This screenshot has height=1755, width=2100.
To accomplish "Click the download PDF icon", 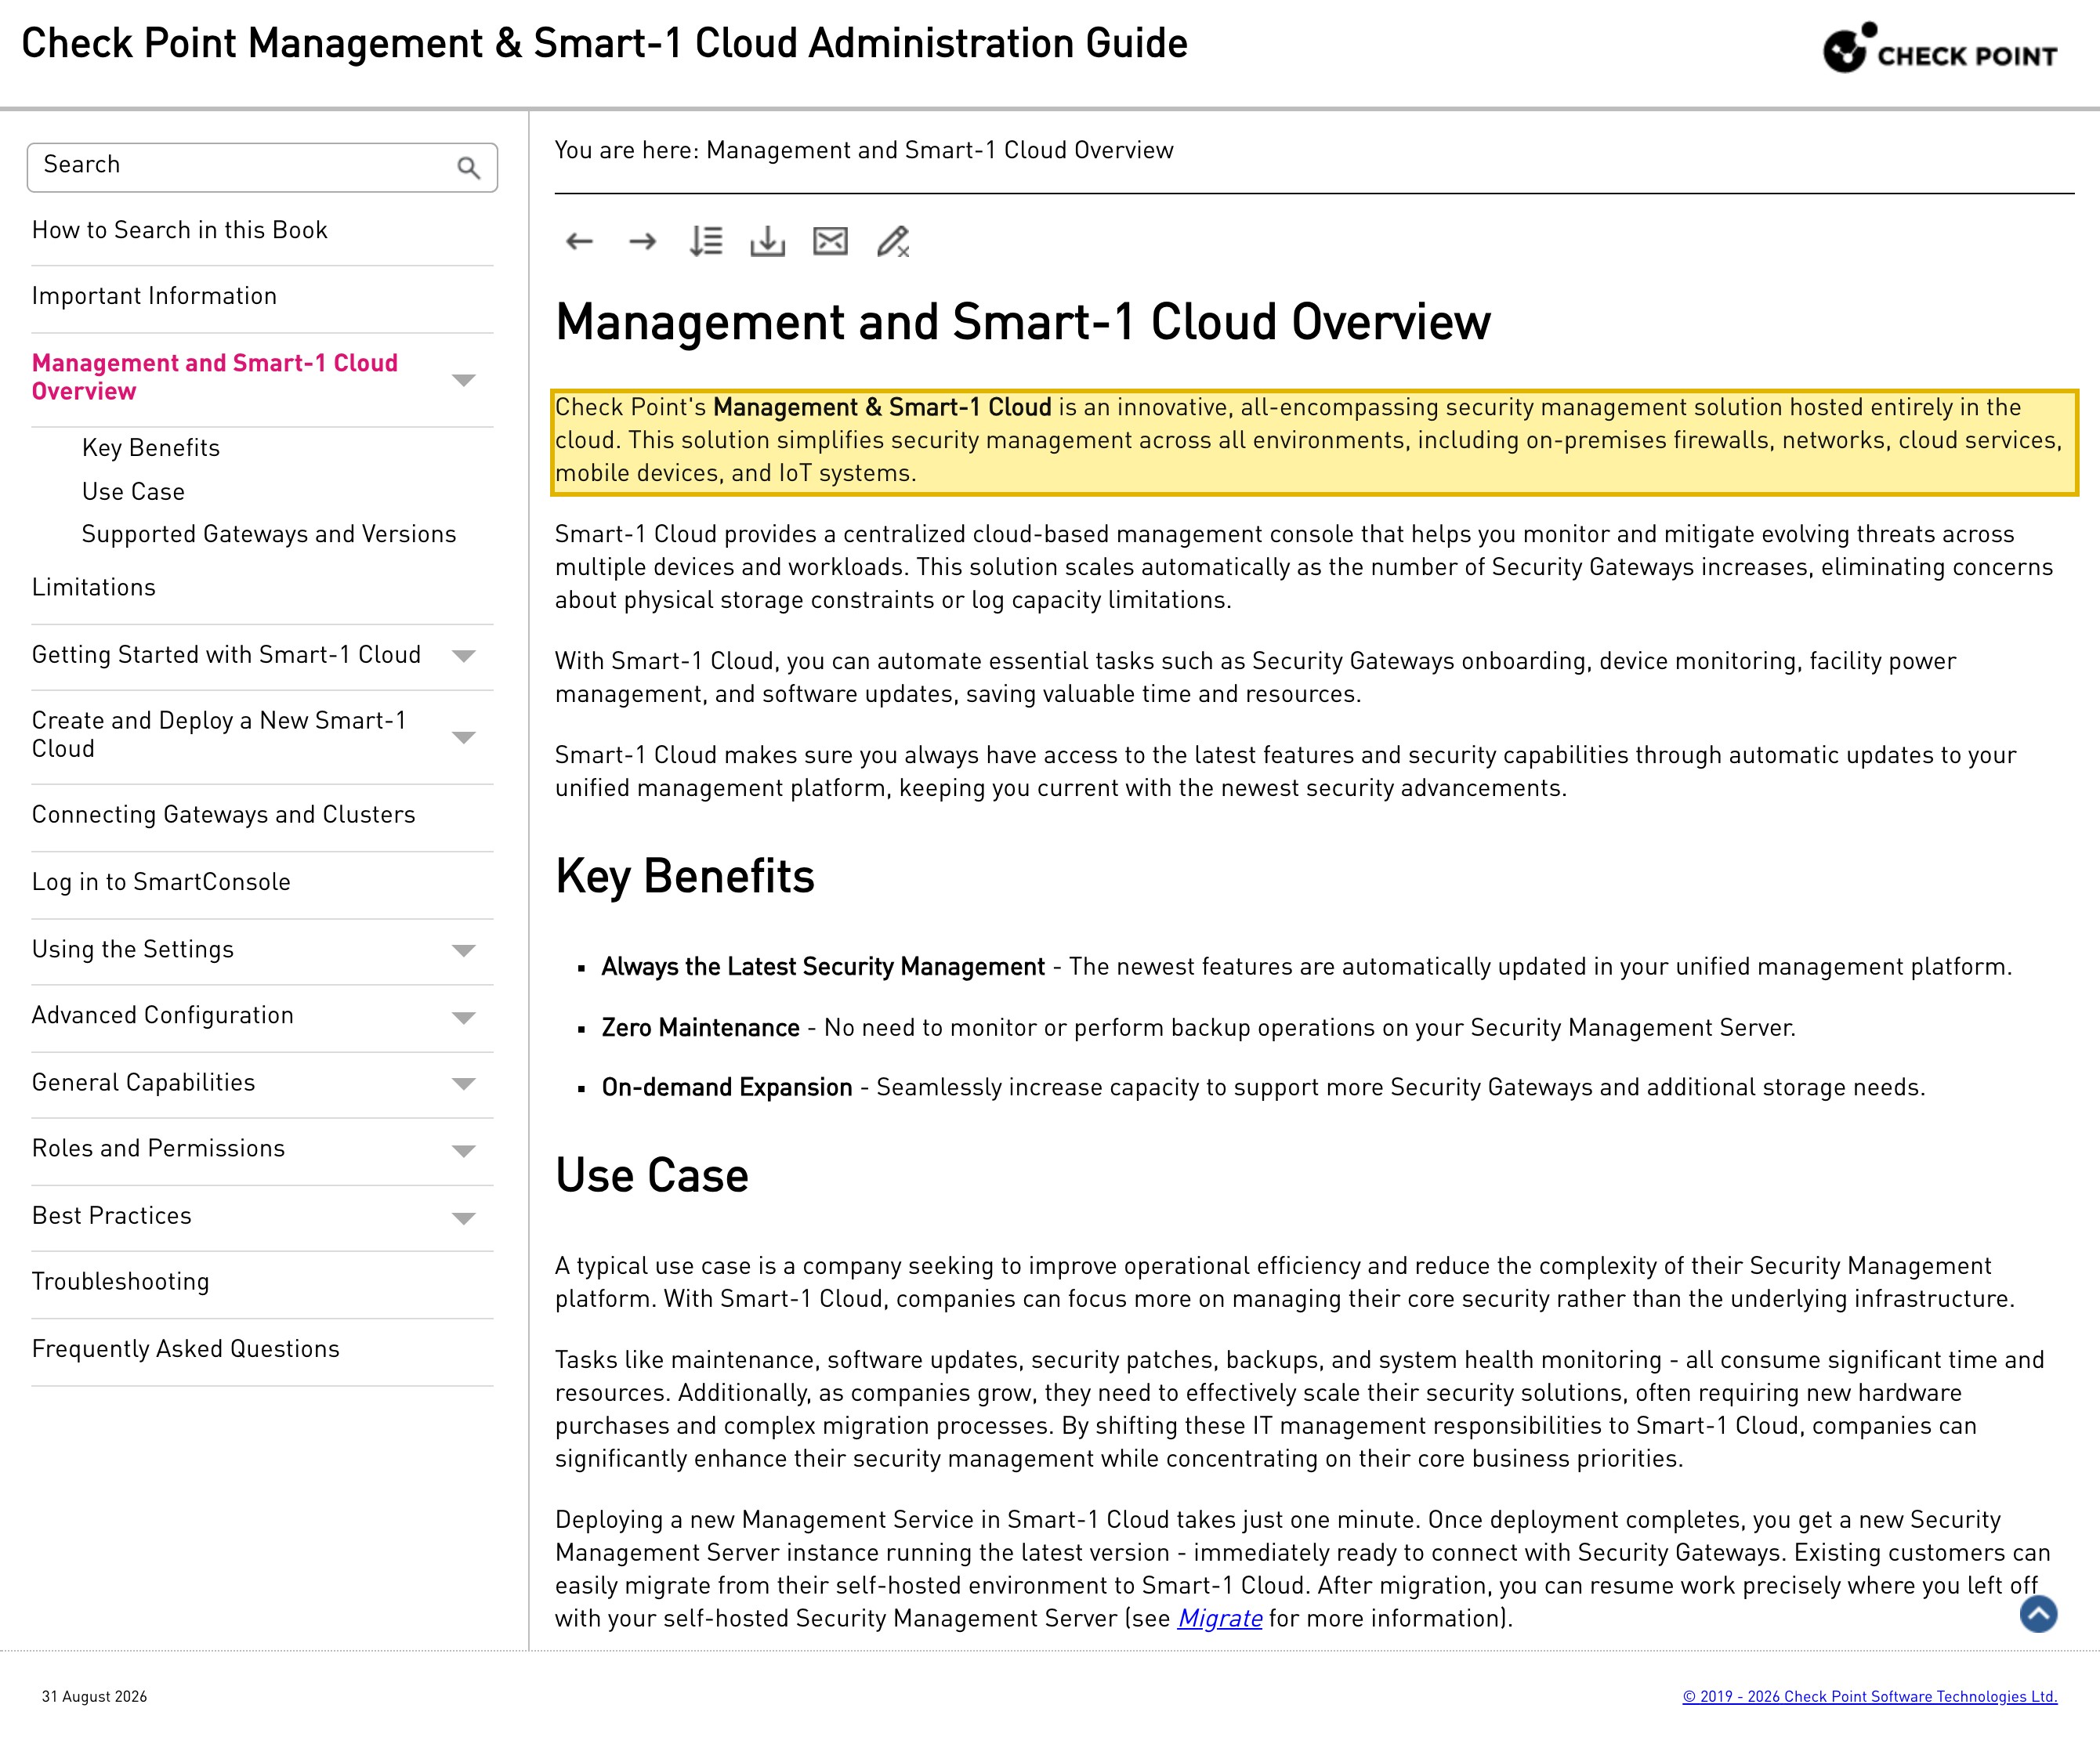I will (768, 242).
